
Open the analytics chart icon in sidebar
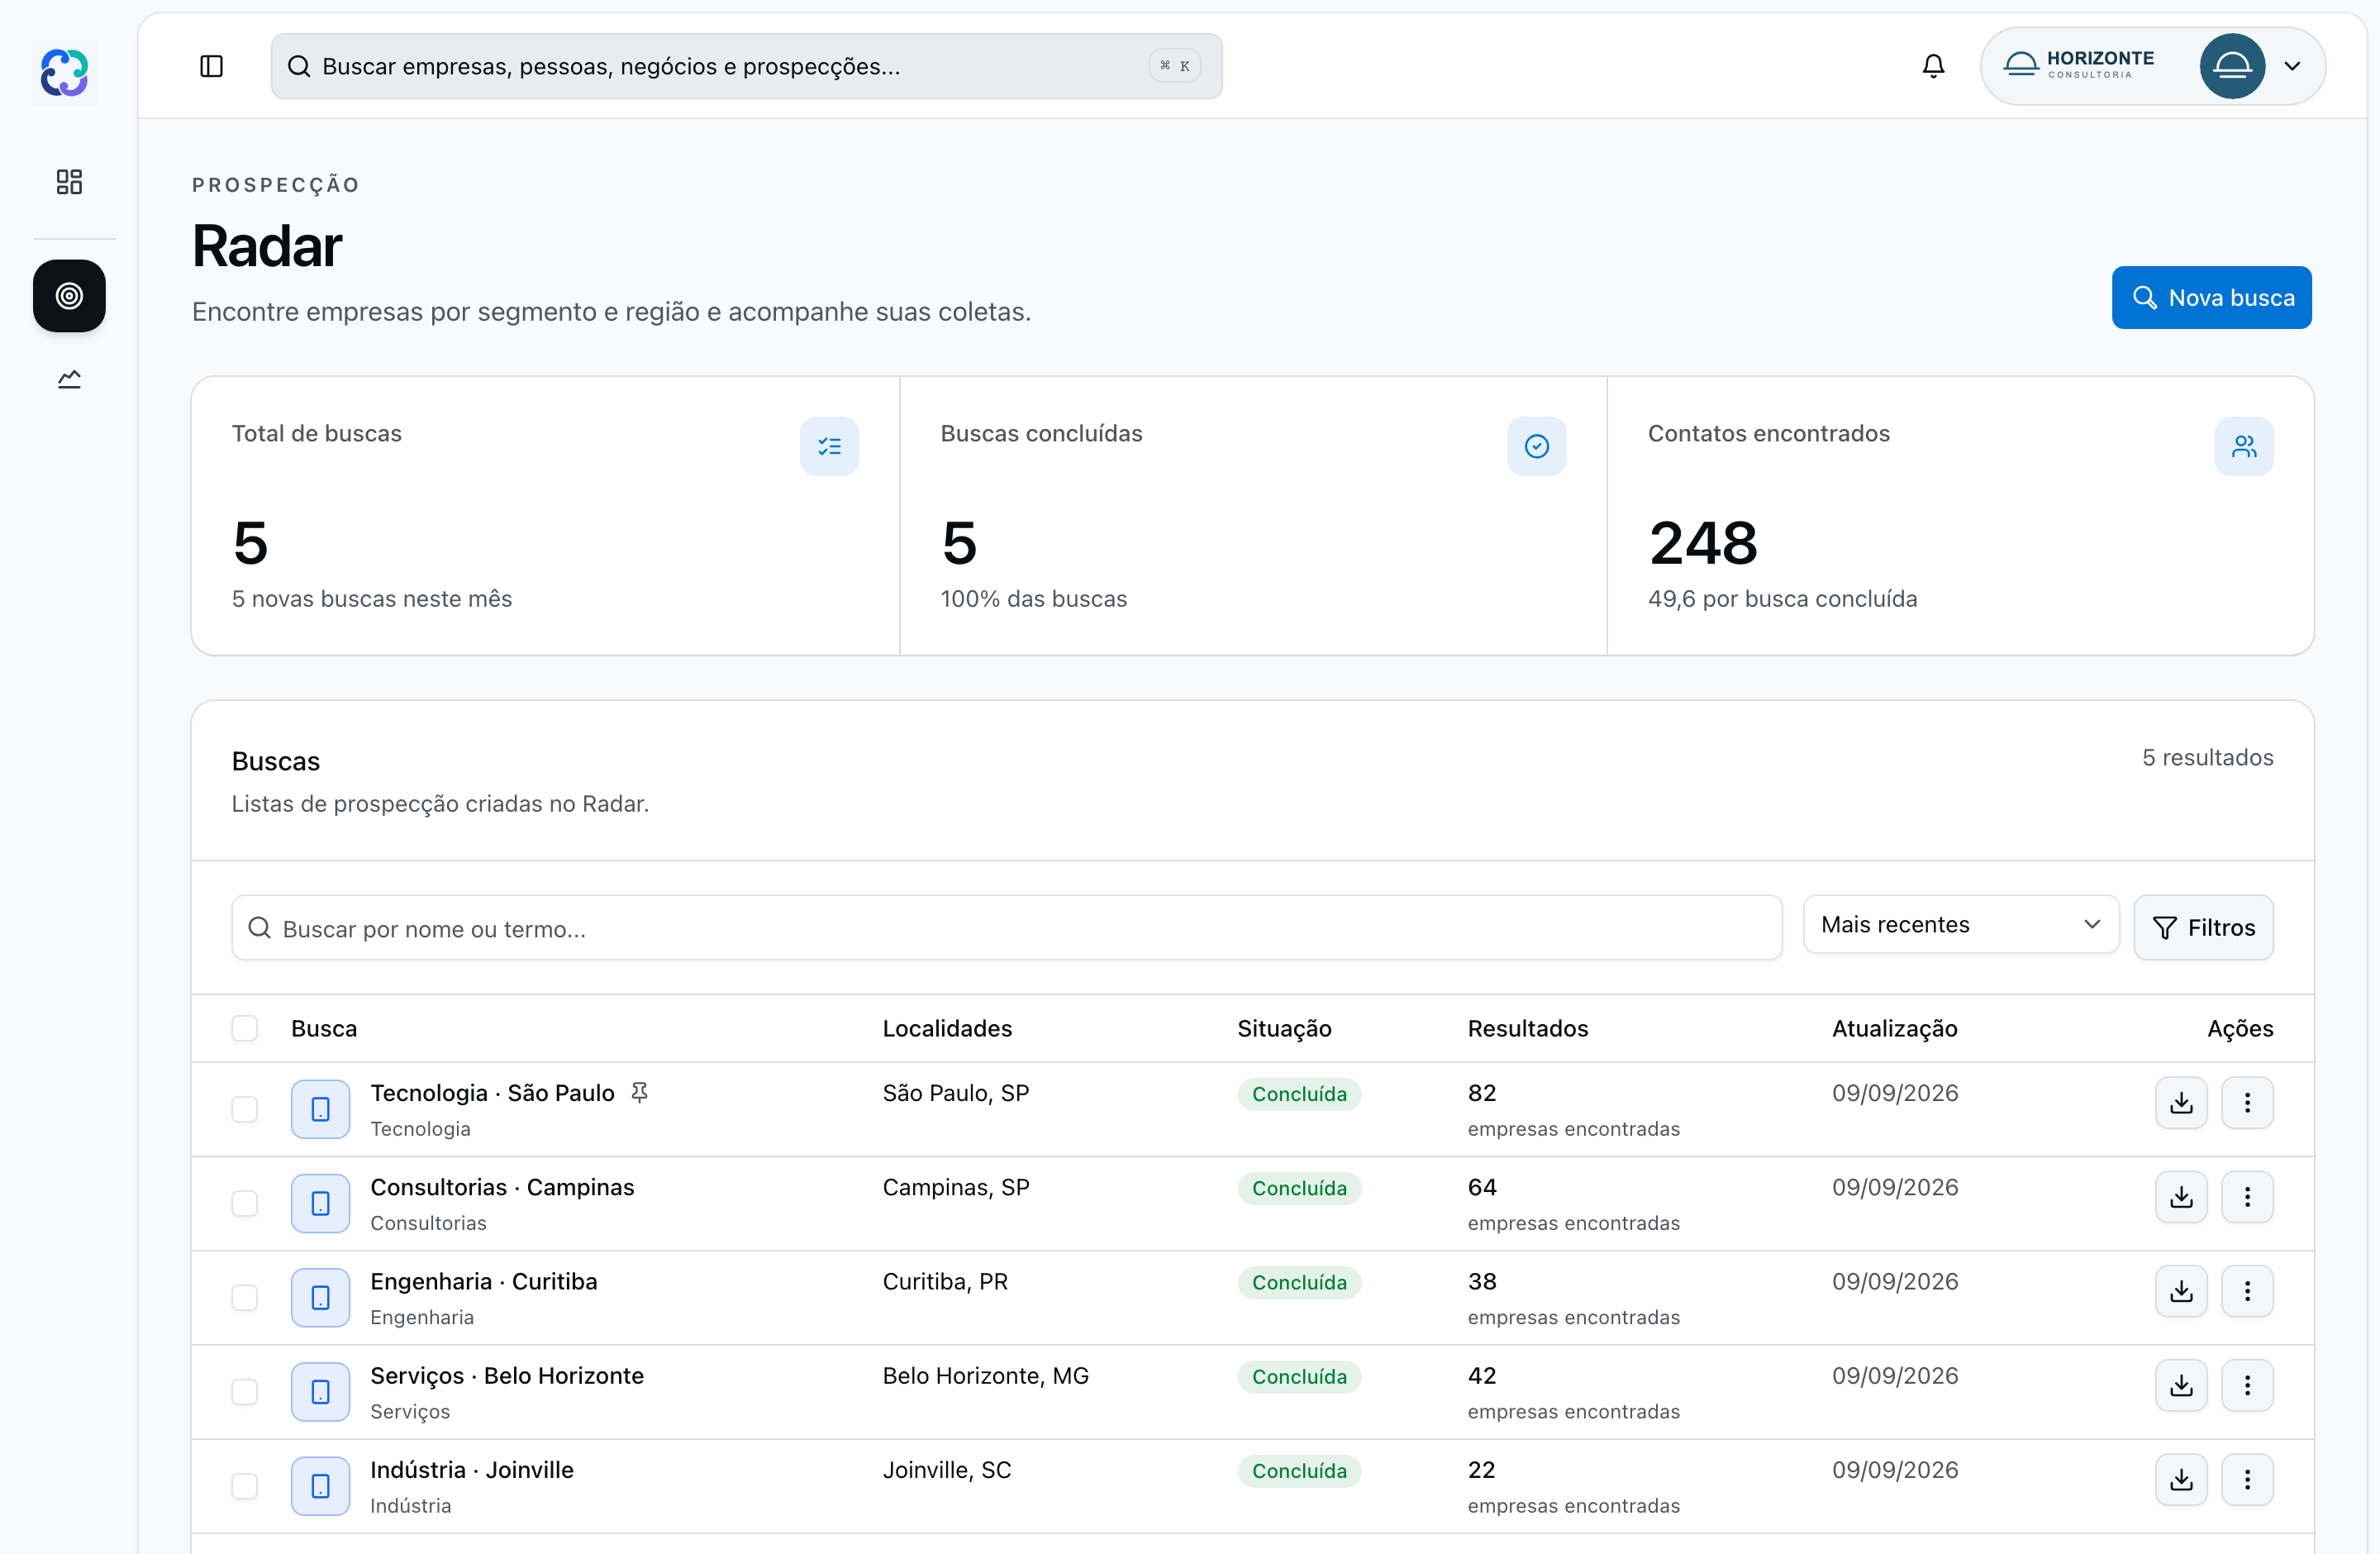pyautogui.click(x=69, y=379)
